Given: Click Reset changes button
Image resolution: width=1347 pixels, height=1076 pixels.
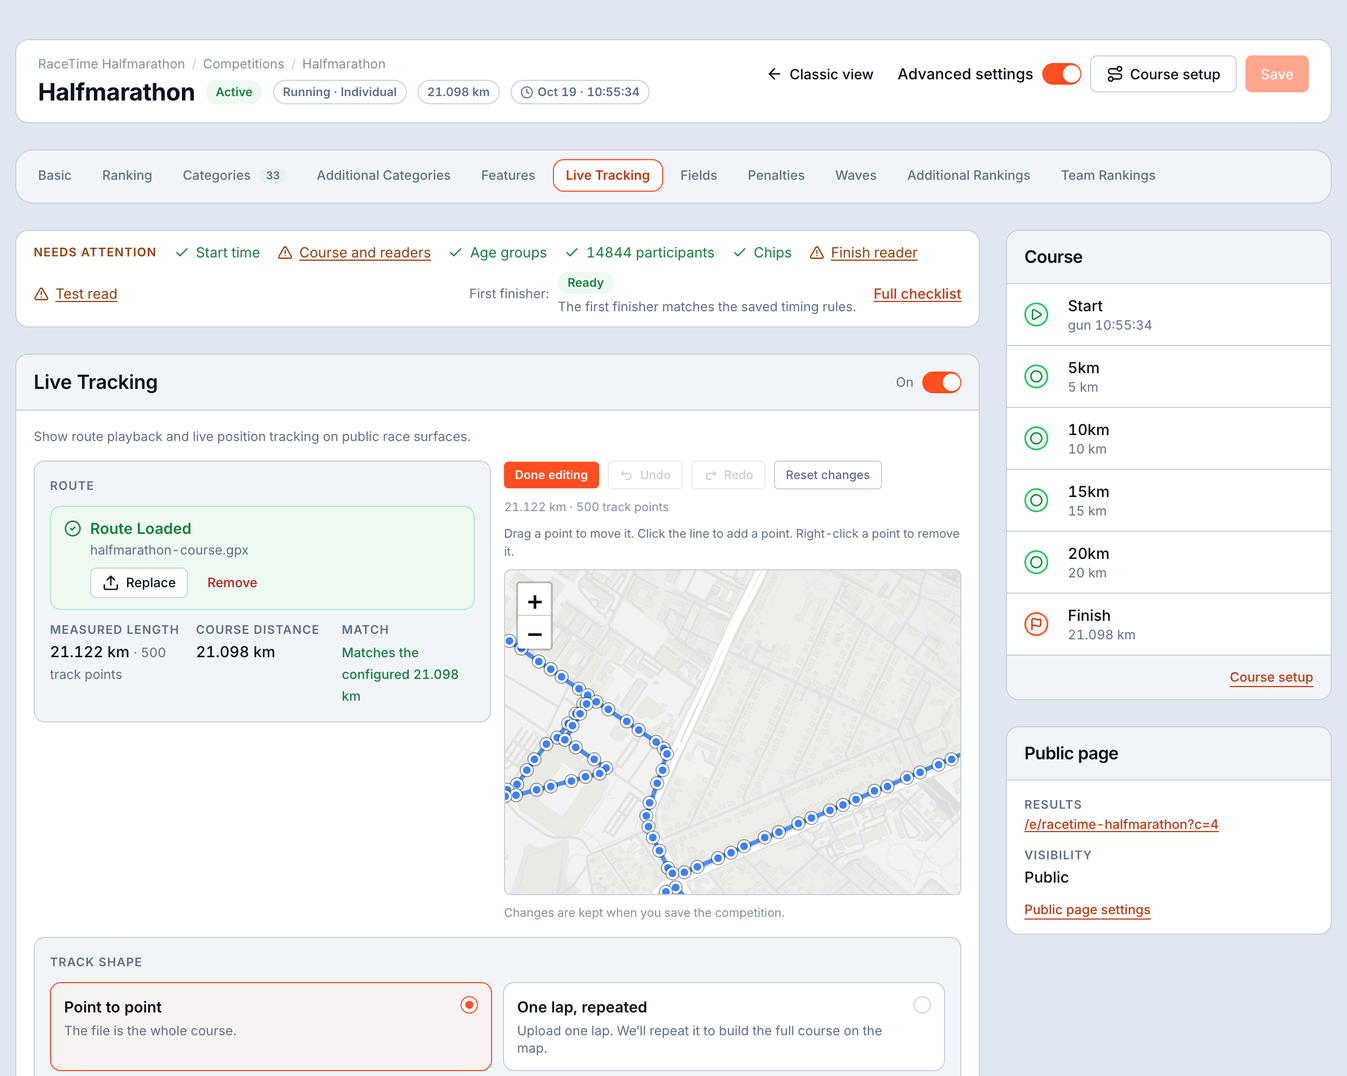Looking at the screenshot, I should (x=828, y=475).
